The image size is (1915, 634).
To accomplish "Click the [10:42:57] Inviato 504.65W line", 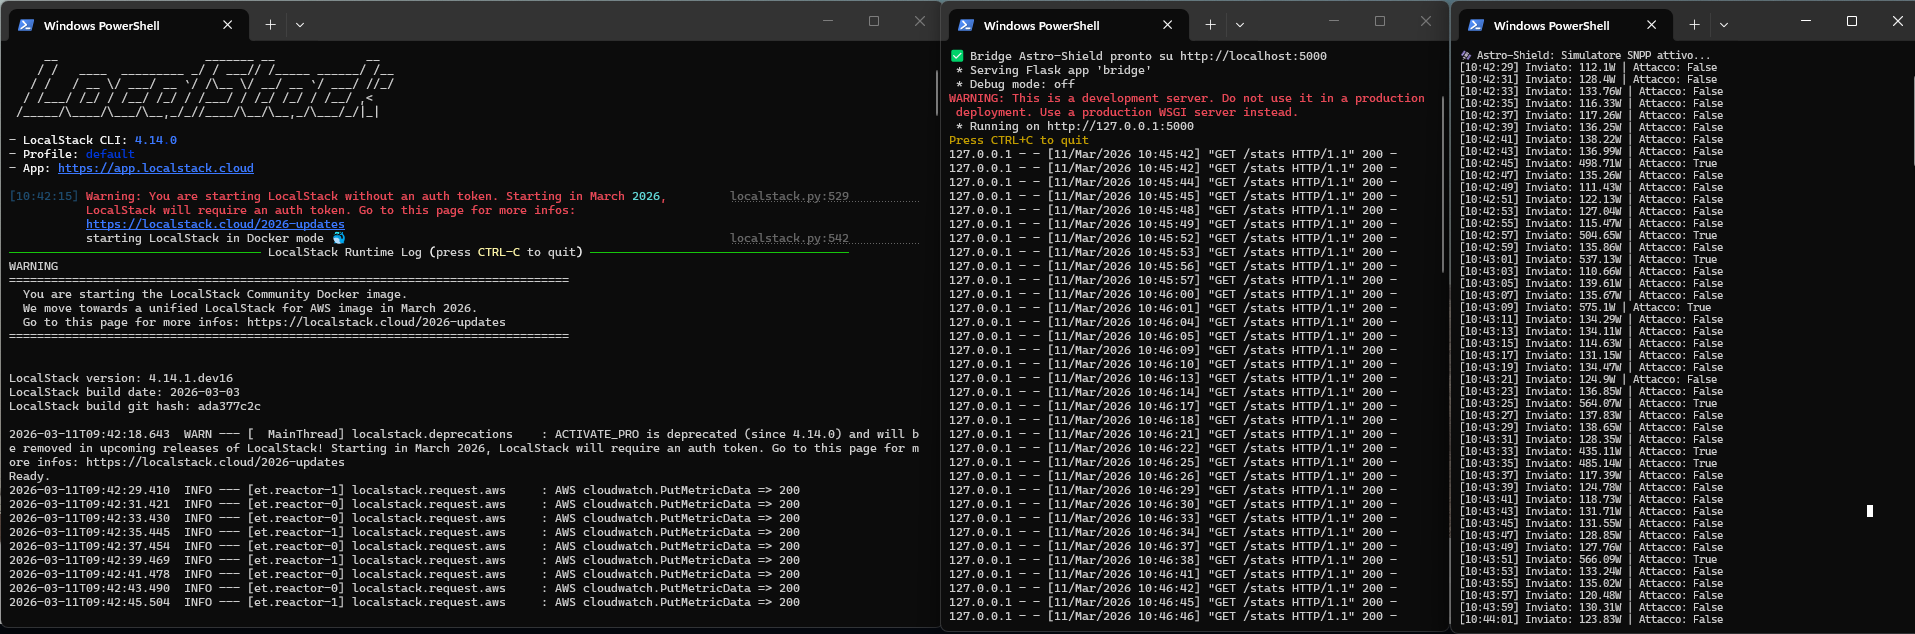I will (x=1588, y=235).
